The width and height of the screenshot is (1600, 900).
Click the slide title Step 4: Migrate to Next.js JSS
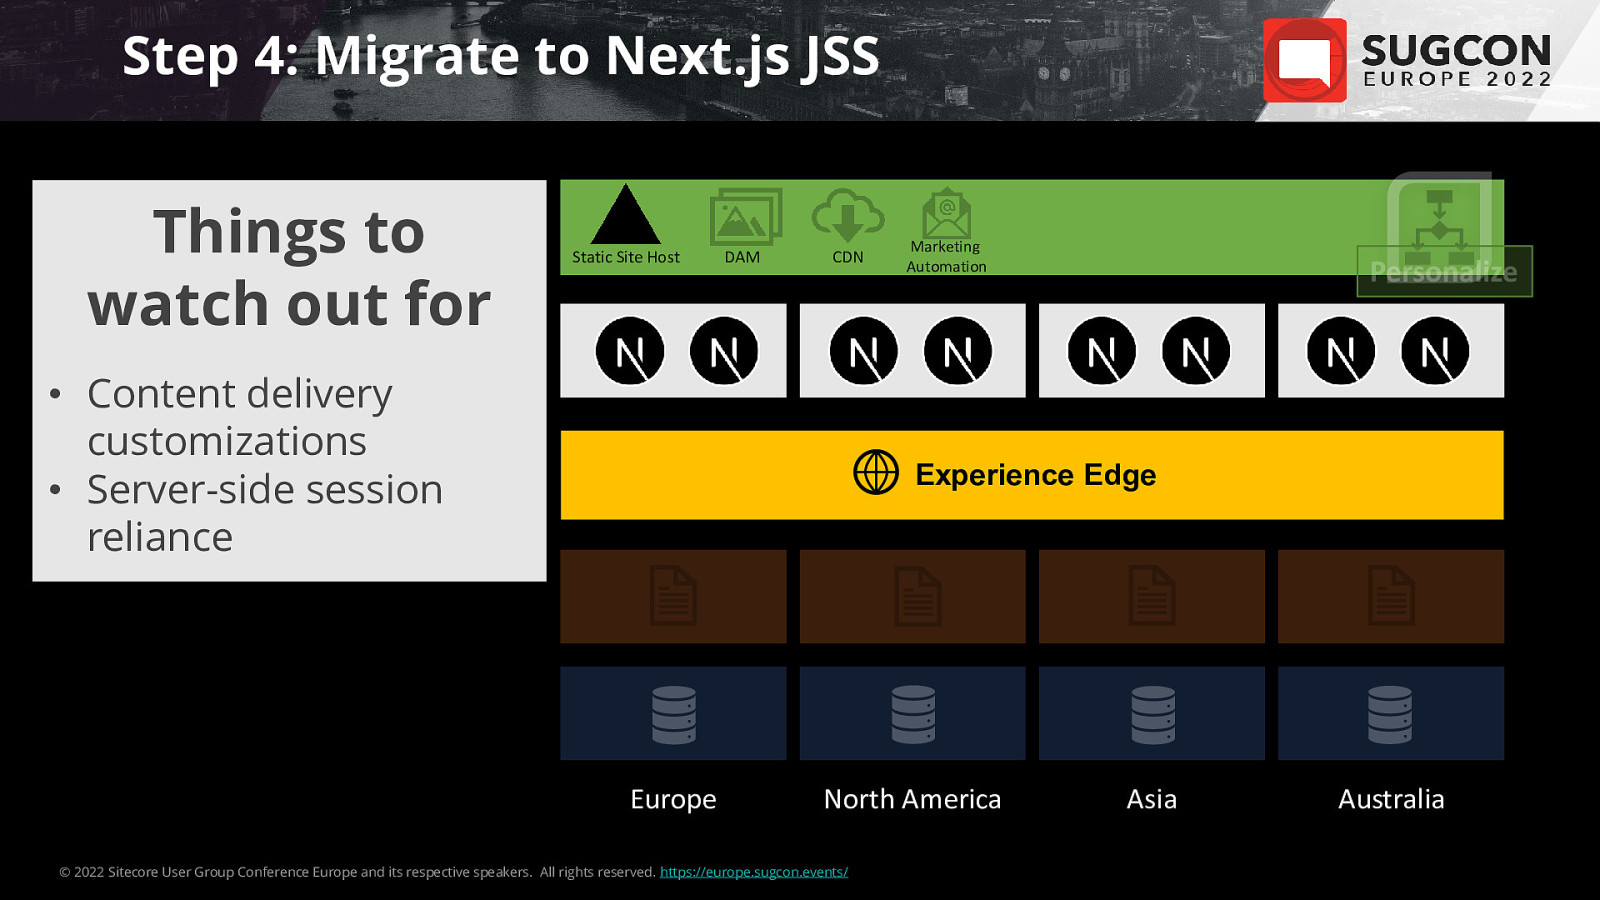(x=501, y=56)
